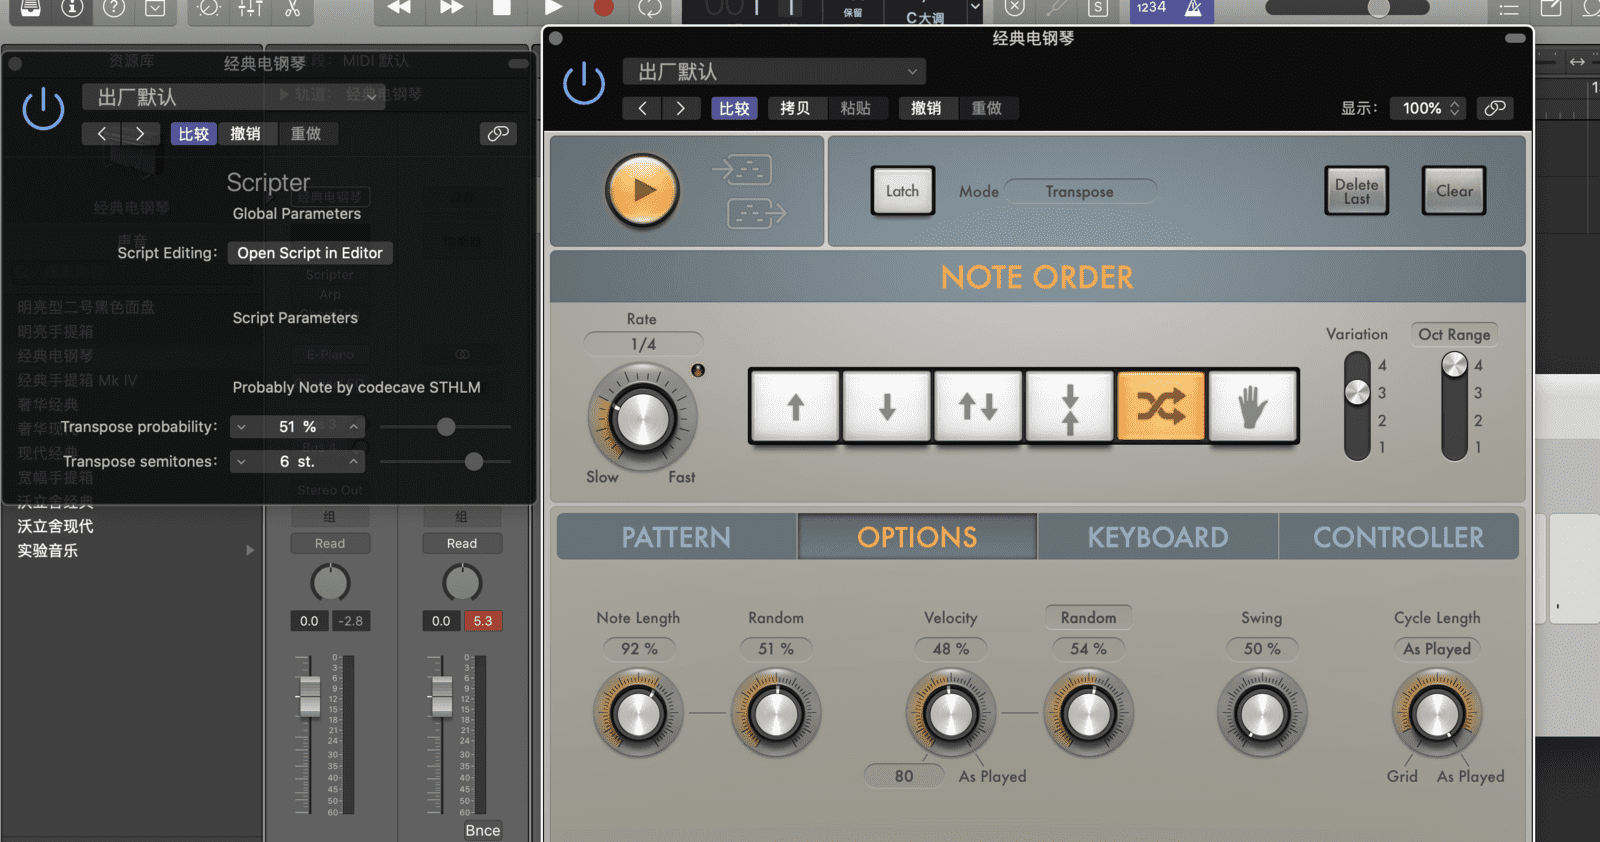This screenshot has width=1600, height=842.
Task: Select the Up and Down note order button
Action: tap(978, 406)
